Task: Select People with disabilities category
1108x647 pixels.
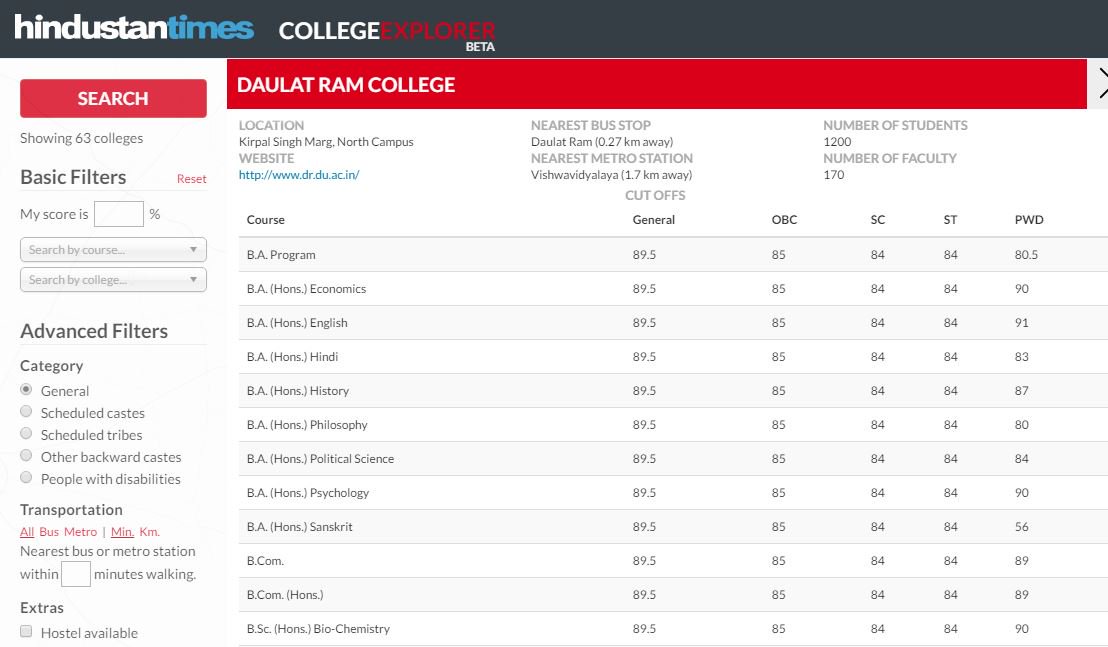Action: click(26, 477)
